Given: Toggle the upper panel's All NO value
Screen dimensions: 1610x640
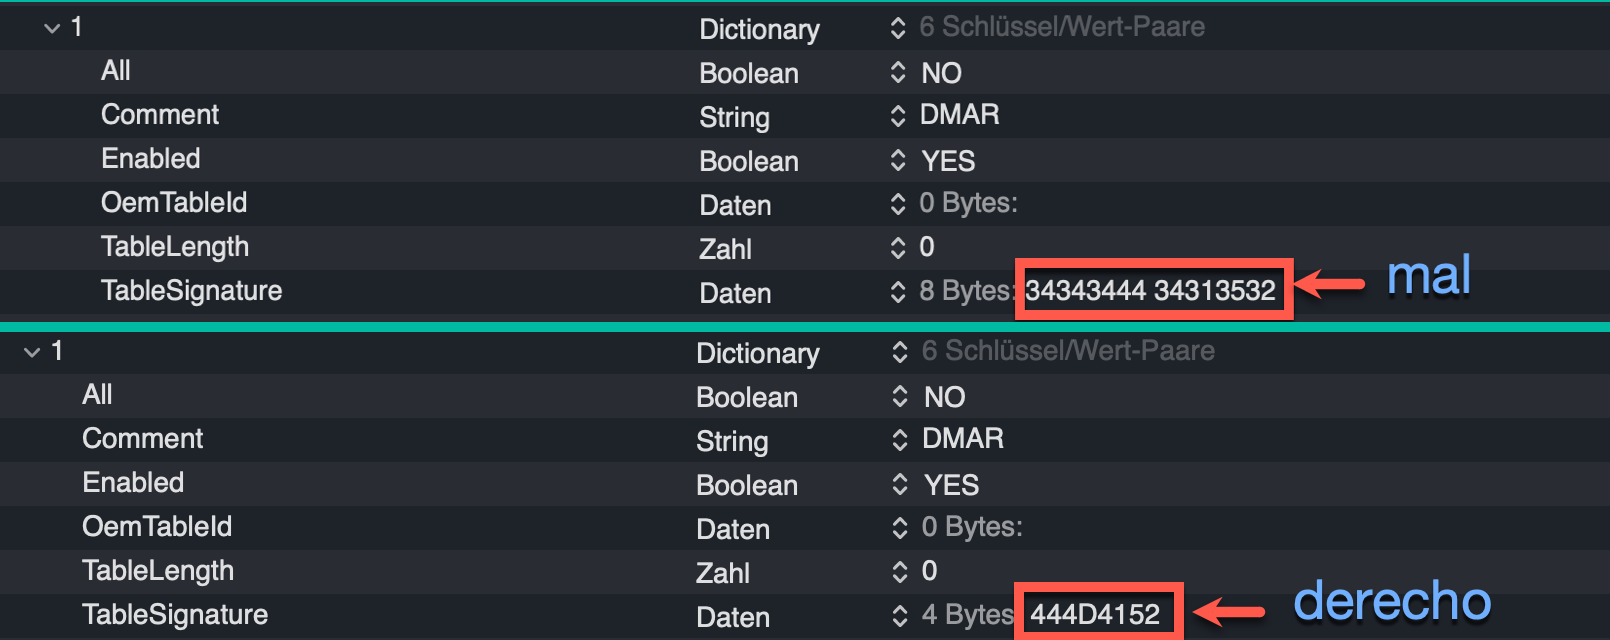Looking at the screenshot, I should coord(941,73).
